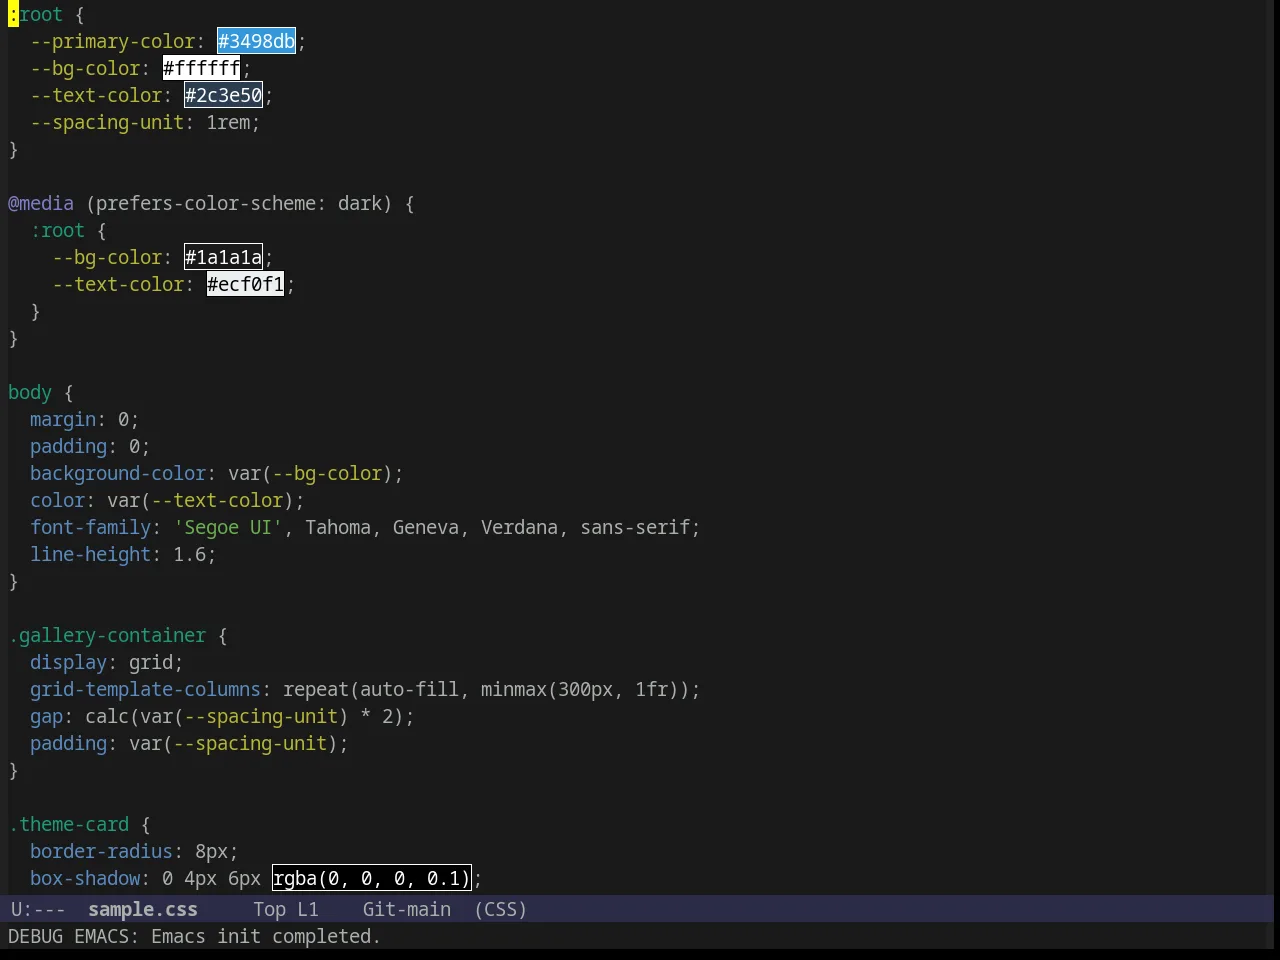
Task: Click the .gallery-container selector
Action: click(x=107, y=635)
